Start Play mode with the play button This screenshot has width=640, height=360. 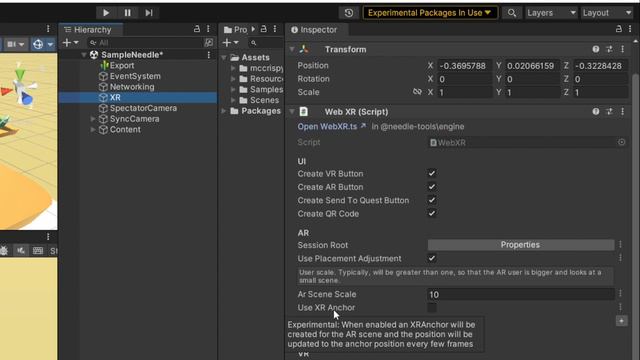click(106, 13)
